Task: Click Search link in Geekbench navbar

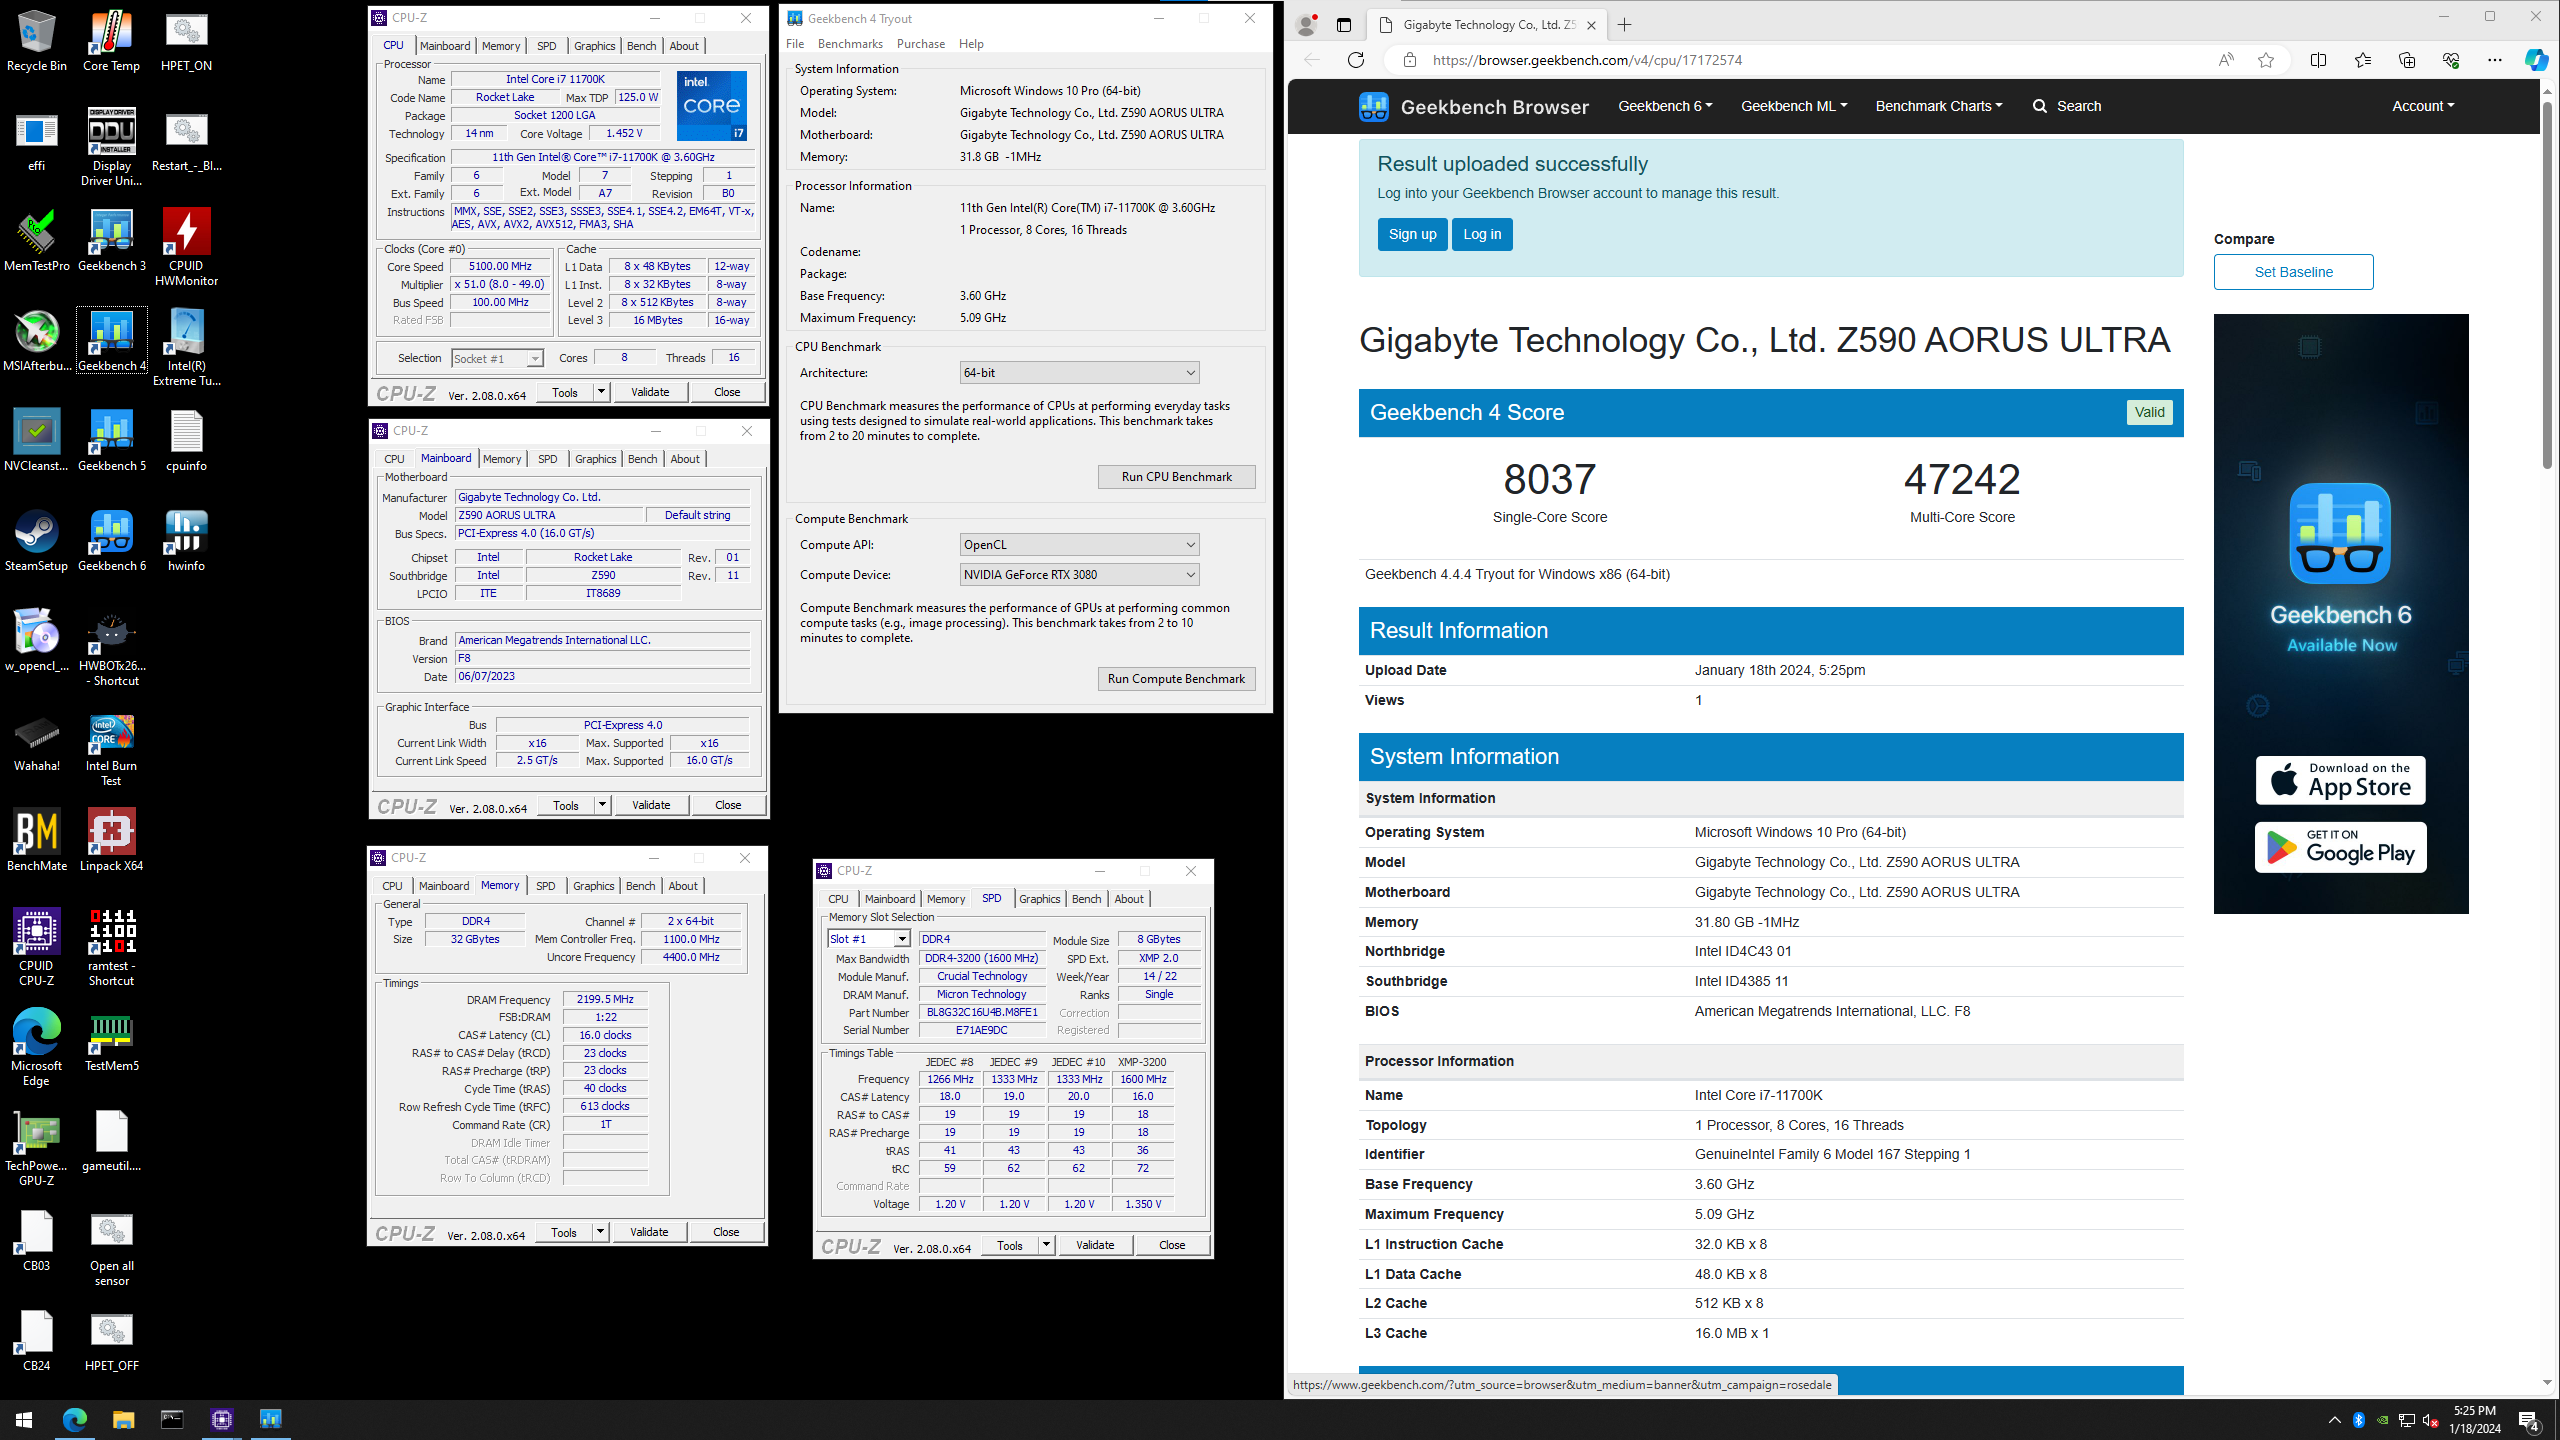Action: 2067,106
